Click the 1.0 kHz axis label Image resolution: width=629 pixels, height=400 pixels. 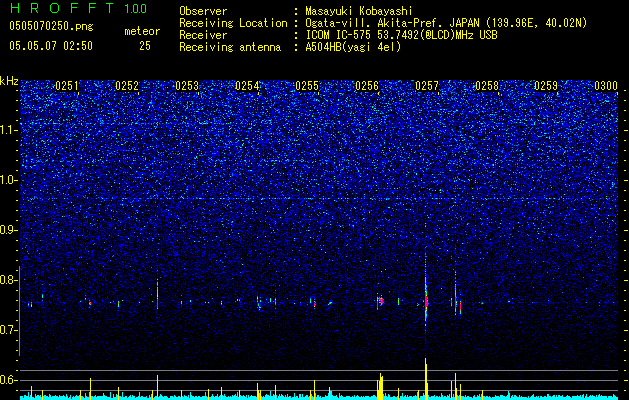(9, 180)
